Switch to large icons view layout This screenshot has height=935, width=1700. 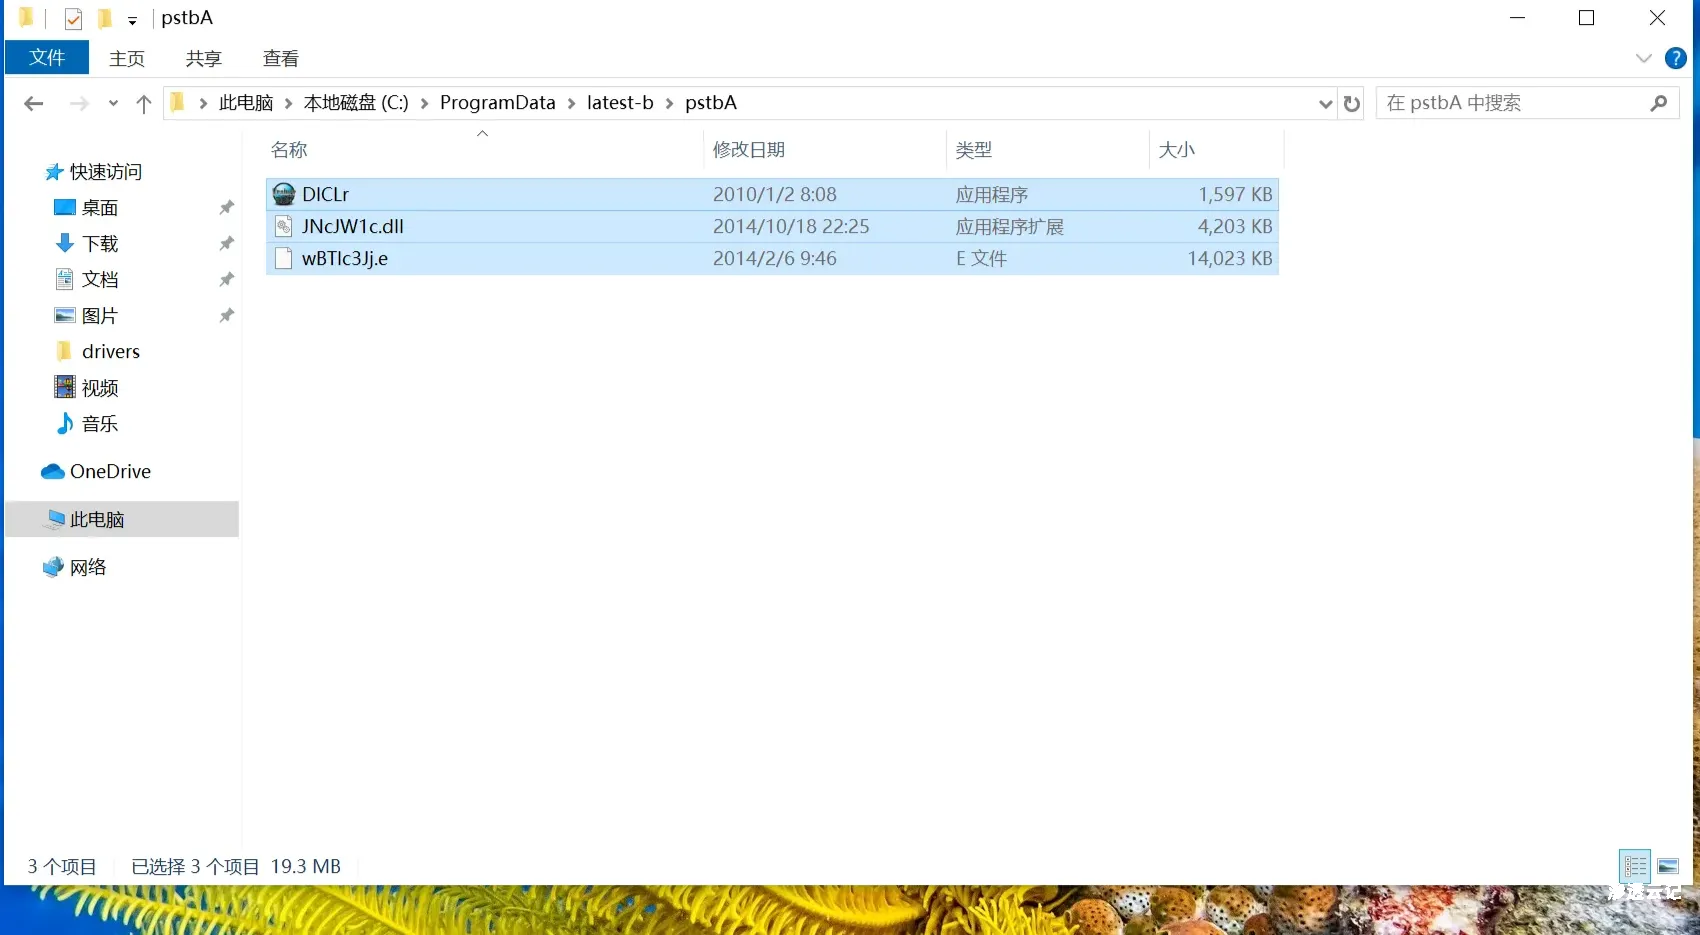pos(1668,866)
